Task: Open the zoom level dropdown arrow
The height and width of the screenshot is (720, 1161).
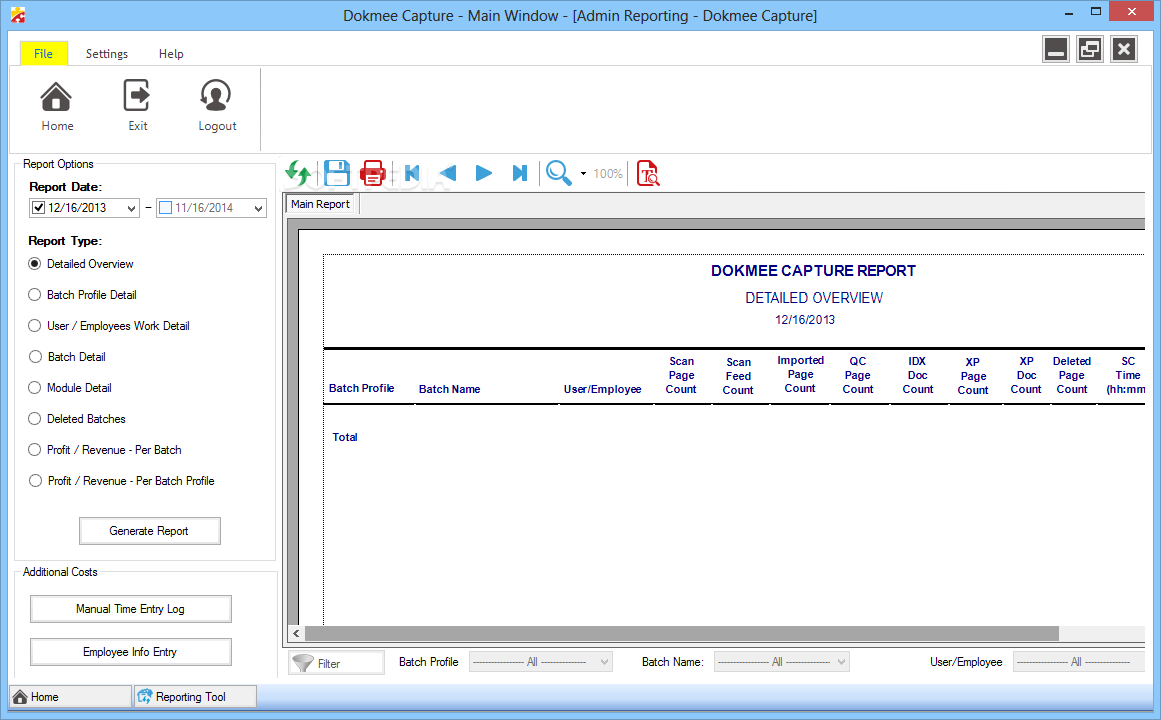Action: point(583,174)
